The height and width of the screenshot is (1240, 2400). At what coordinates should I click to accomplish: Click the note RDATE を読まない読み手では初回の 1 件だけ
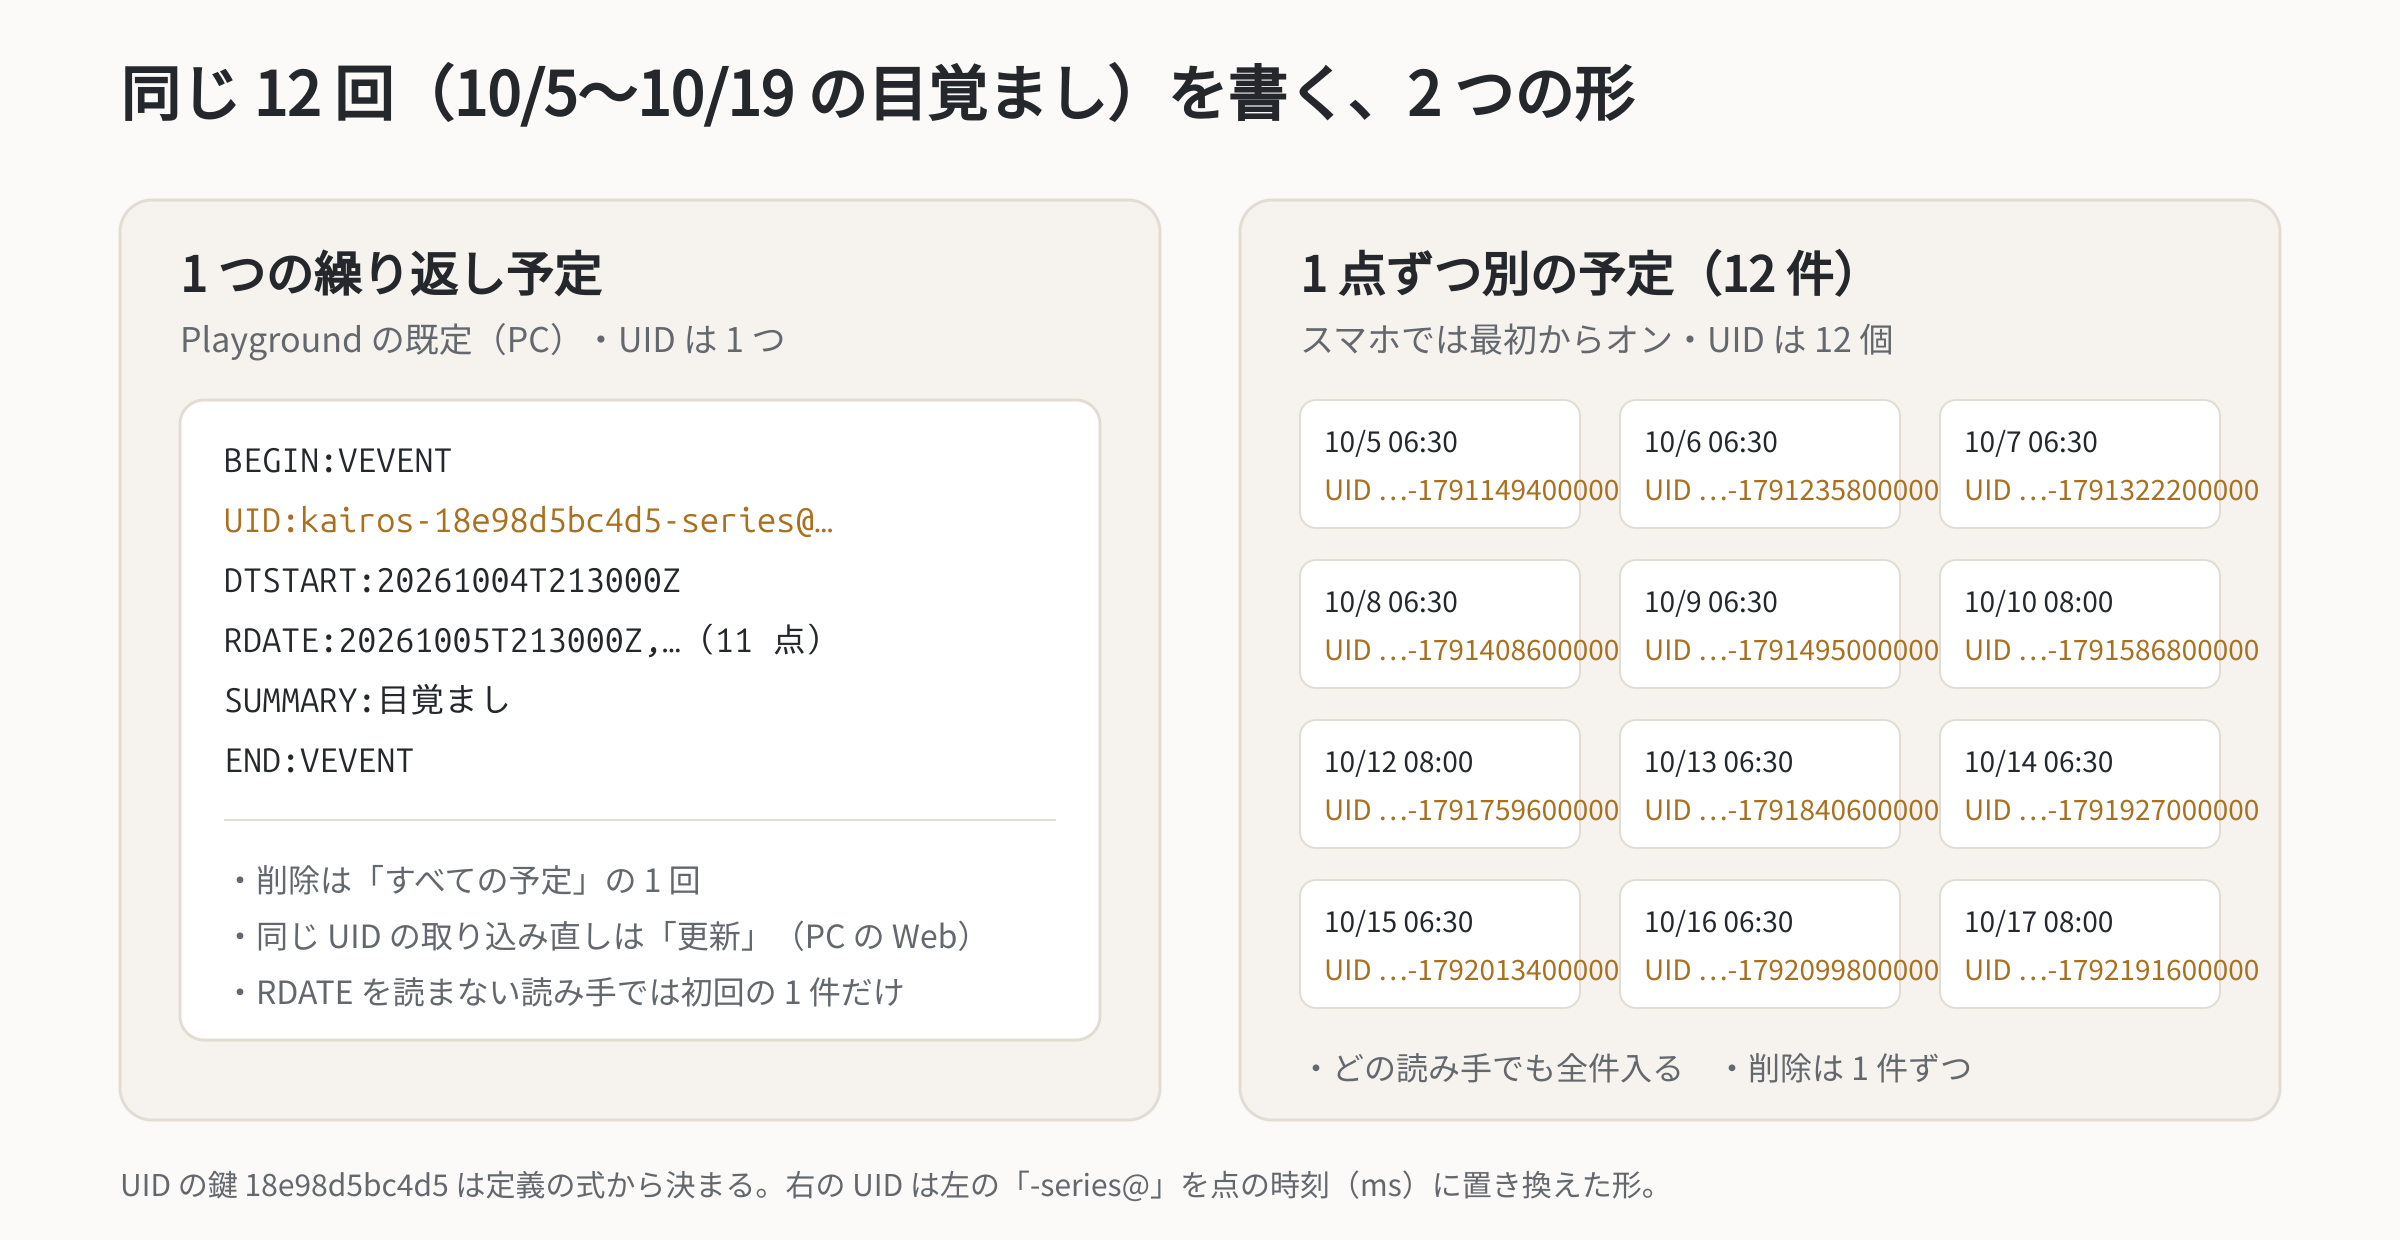point(568,993)
